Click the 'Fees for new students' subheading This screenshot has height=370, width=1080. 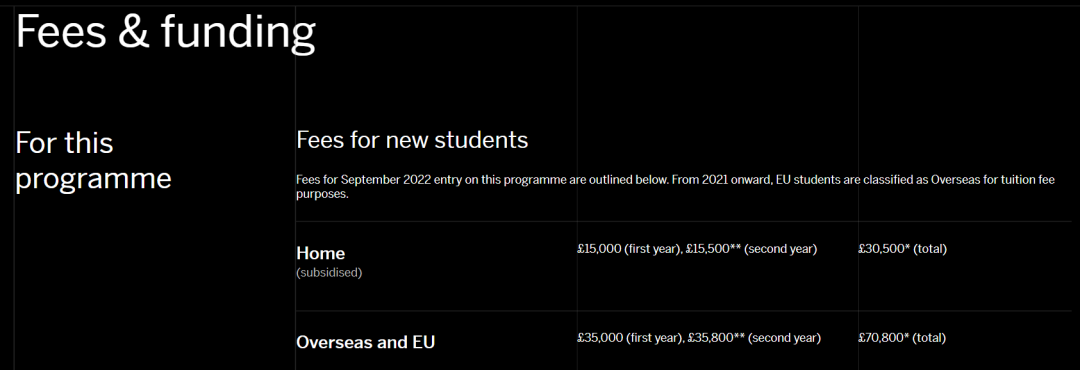(x=412, y=141)
